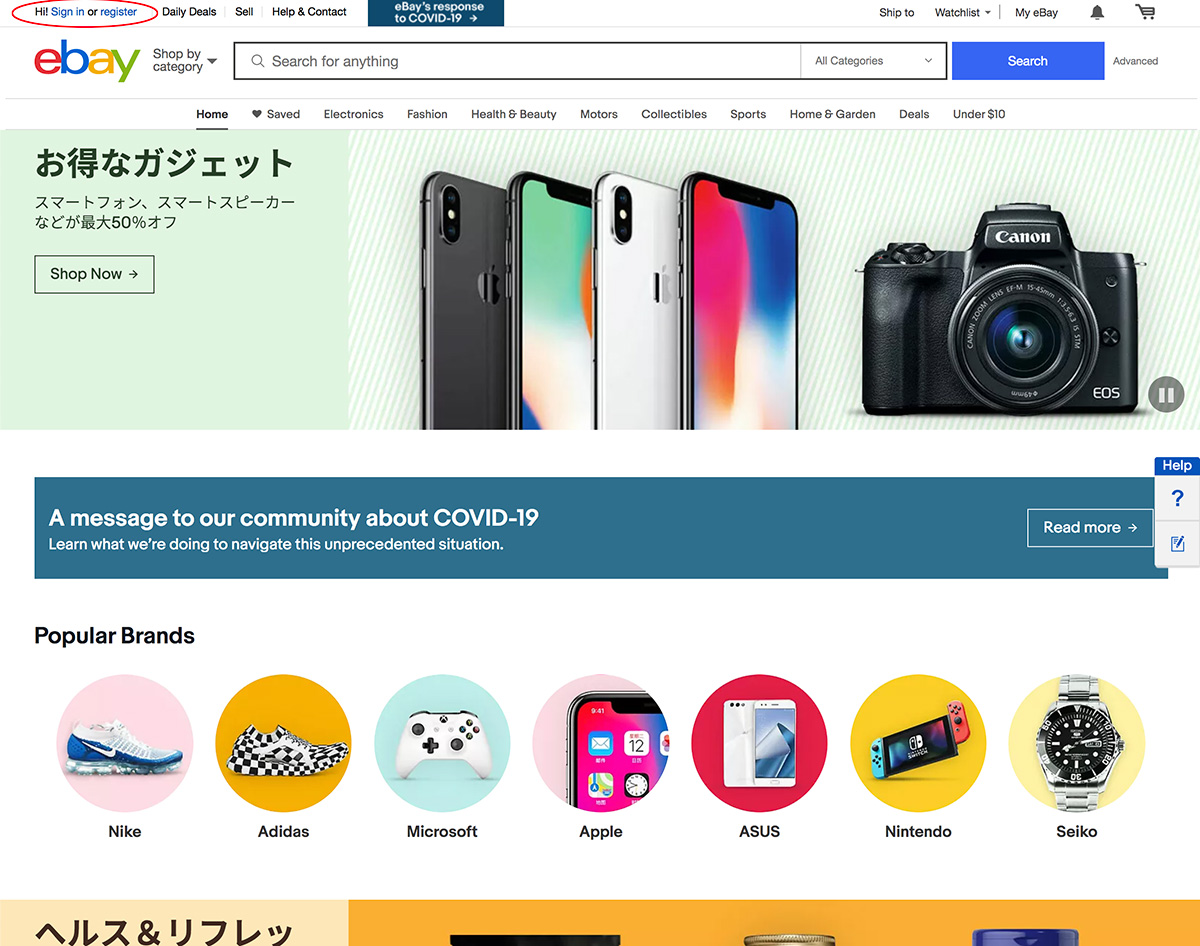Click the blue Search button

pyautogui.click(x=1028, y=61)
